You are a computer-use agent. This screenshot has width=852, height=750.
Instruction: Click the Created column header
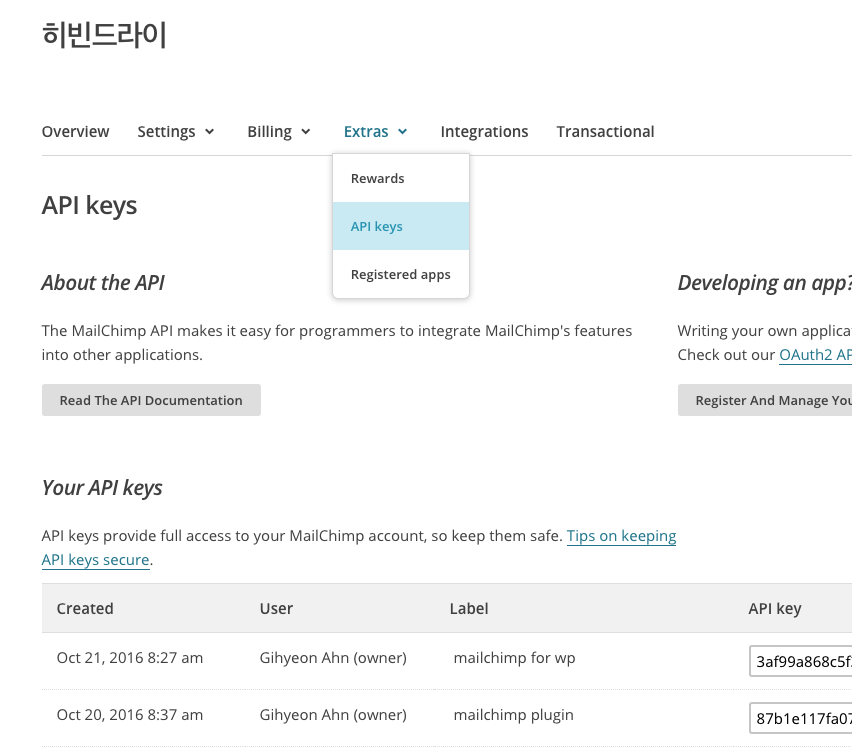point(85,608)
